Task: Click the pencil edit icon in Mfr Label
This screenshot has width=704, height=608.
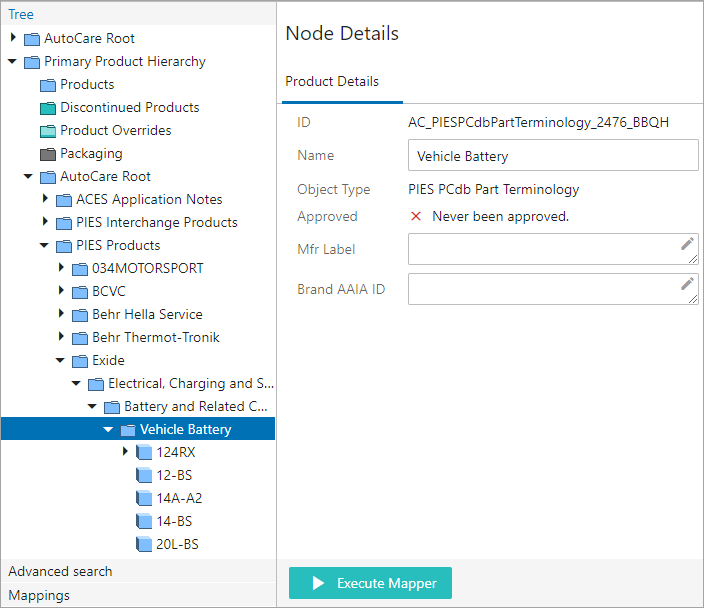Action: click(687, 244)
